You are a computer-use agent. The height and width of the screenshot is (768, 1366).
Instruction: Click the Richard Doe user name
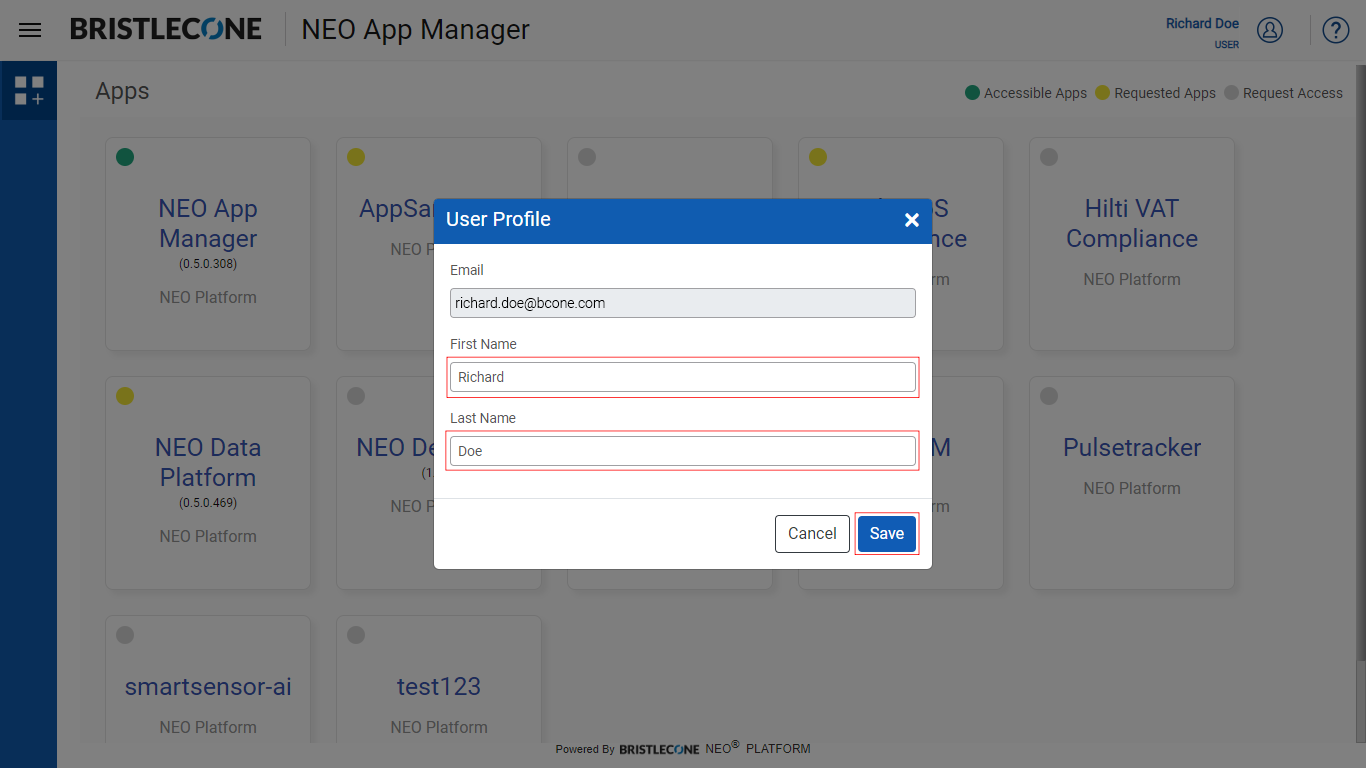pos(1202,24)
